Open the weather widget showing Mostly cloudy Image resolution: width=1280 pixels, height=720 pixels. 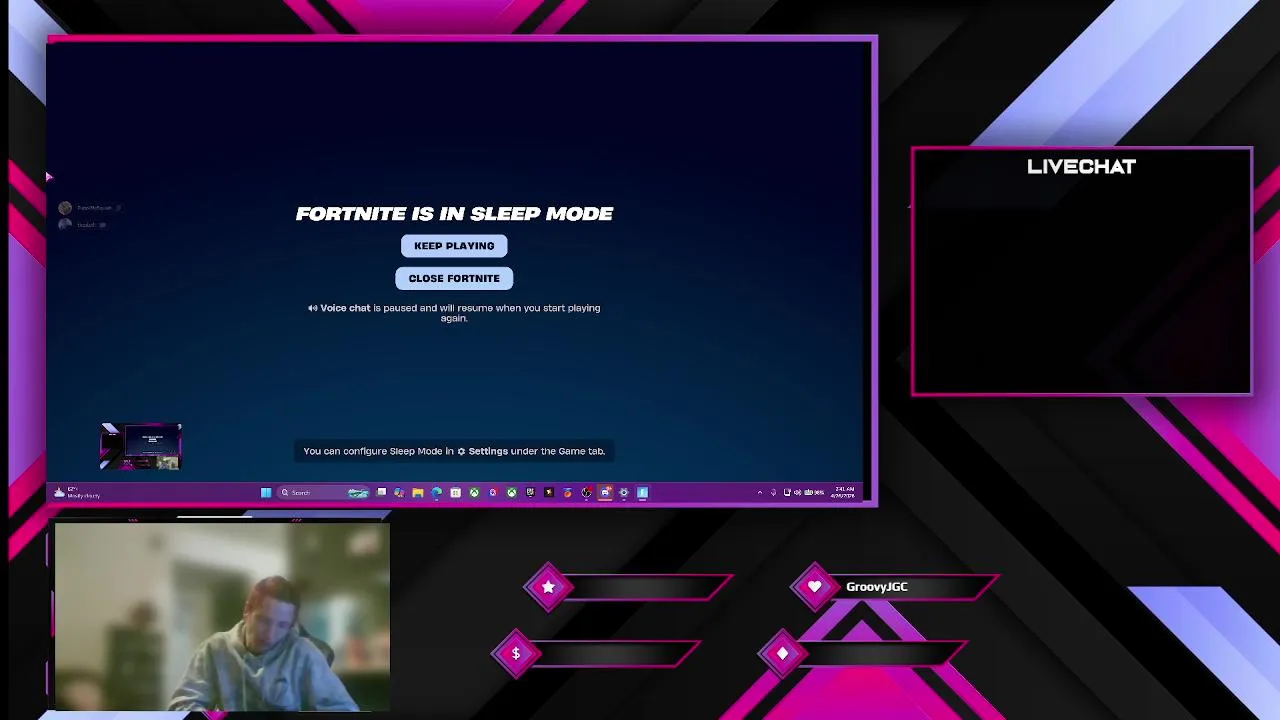(78, 492)
